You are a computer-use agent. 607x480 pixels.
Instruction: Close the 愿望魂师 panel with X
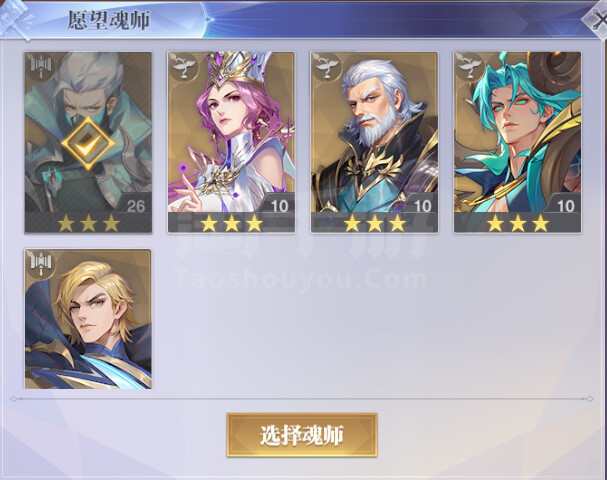(x=598, y=20)
